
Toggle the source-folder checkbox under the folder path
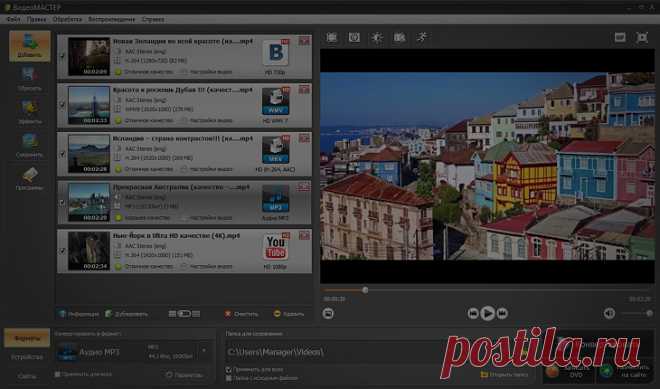point(229,378)
